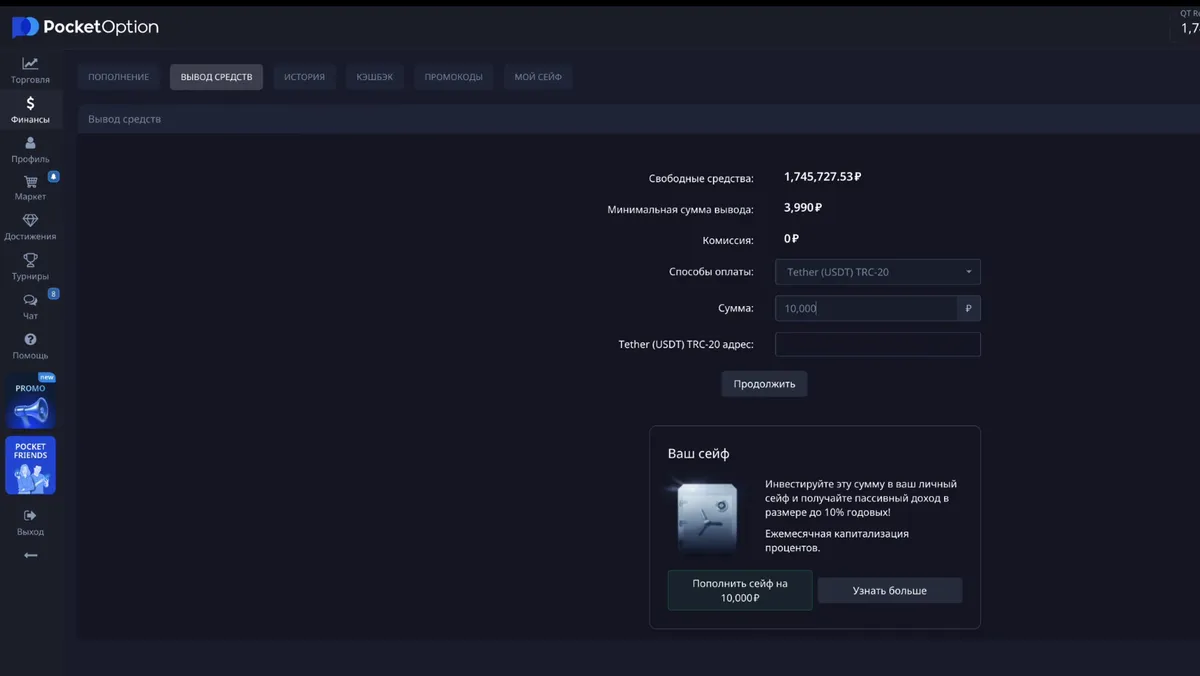This screenshot has width=1200, height=676.
Task: Click the Продолжить button
Action: (x=764, y=383)
